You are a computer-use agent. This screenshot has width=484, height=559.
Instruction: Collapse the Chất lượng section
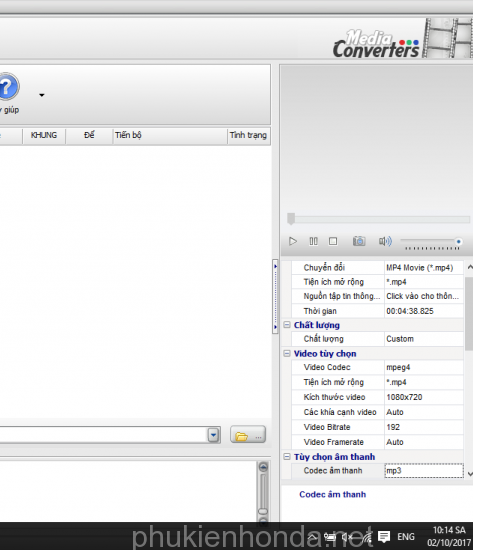287,325
